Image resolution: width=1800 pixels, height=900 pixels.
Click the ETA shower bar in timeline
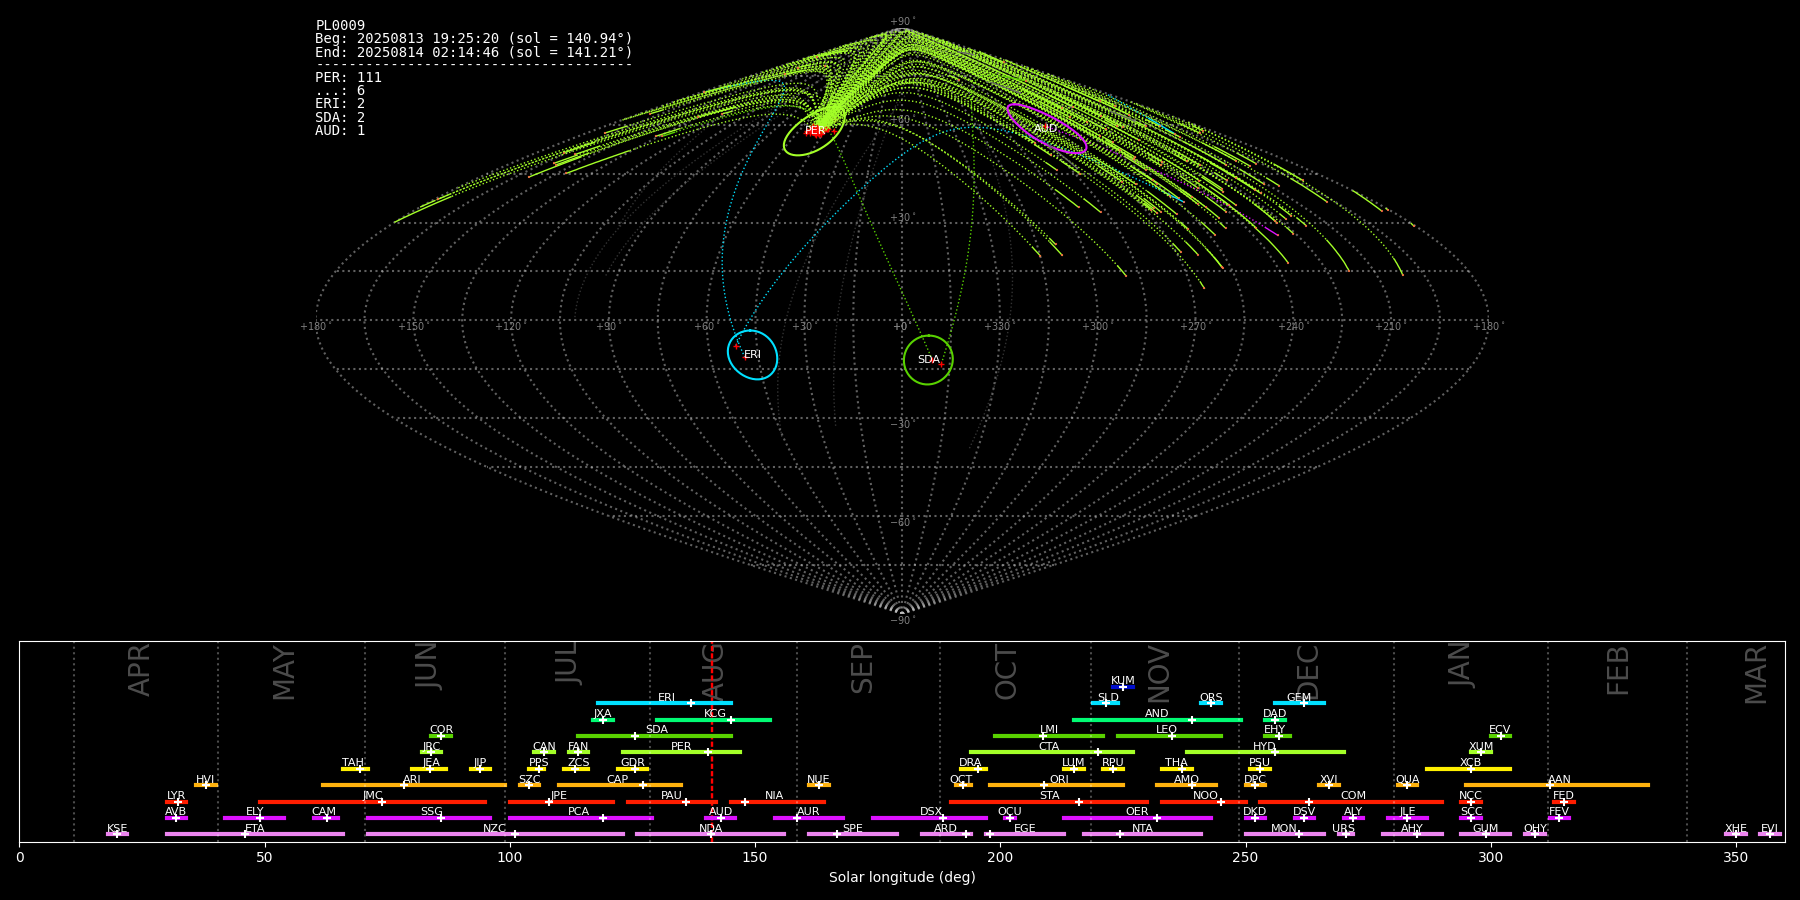click(255, 834)
